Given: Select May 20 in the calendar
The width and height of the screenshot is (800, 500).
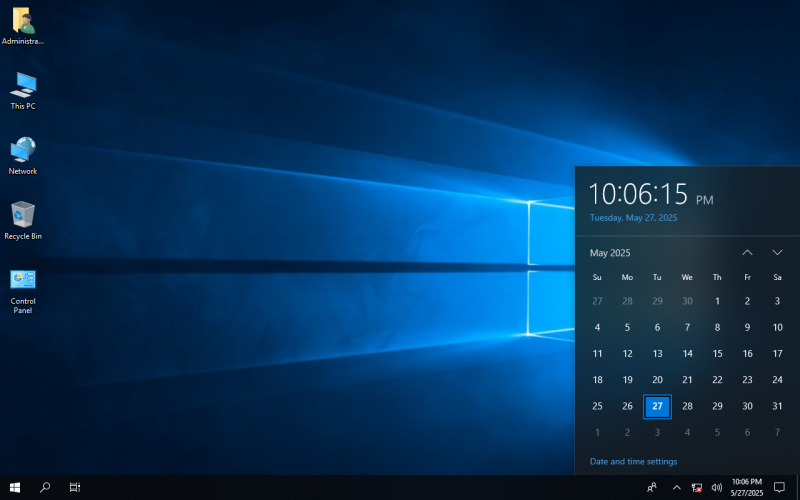Looking at the screenshot, I should (657, 380).
